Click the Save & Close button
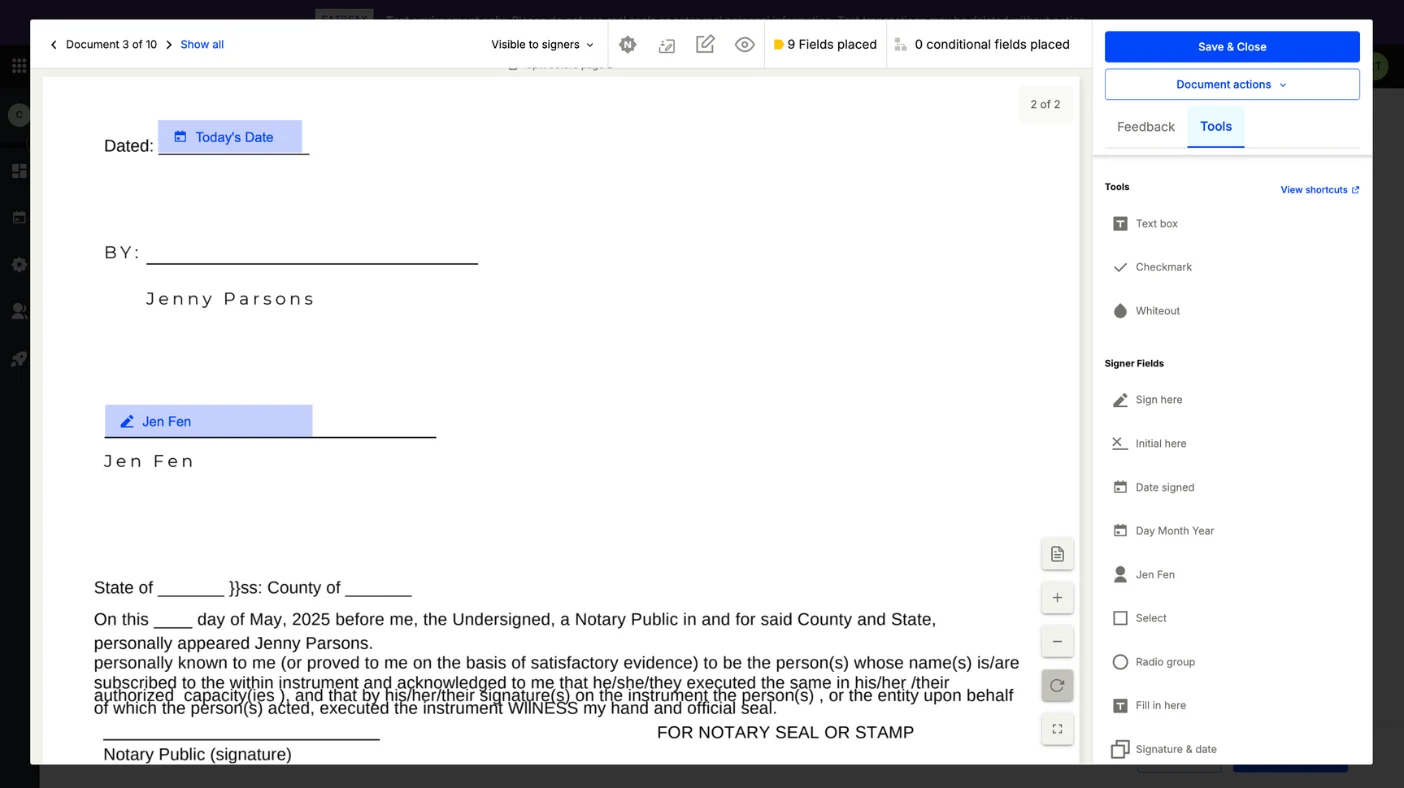The height and width of the screenshot is (788, 1404). [1232, 47]
